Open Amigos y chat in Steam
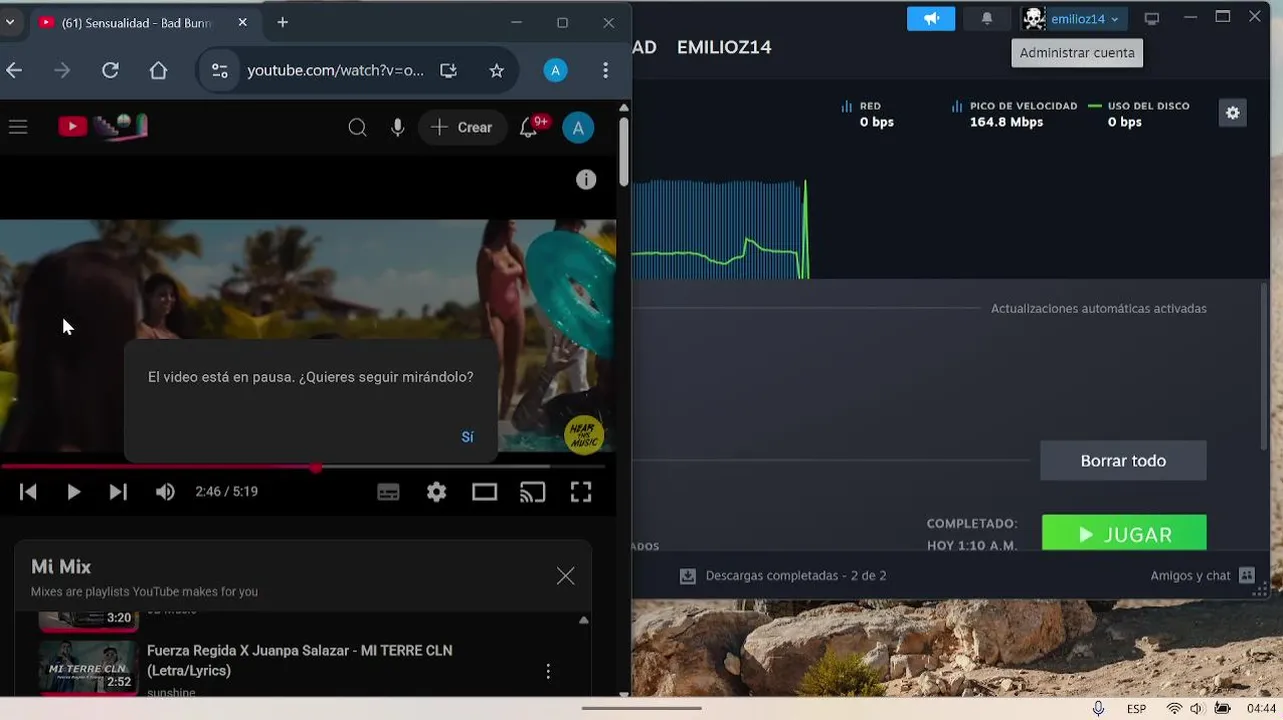The image size is (1283, 720). [x=1202, y=576]
